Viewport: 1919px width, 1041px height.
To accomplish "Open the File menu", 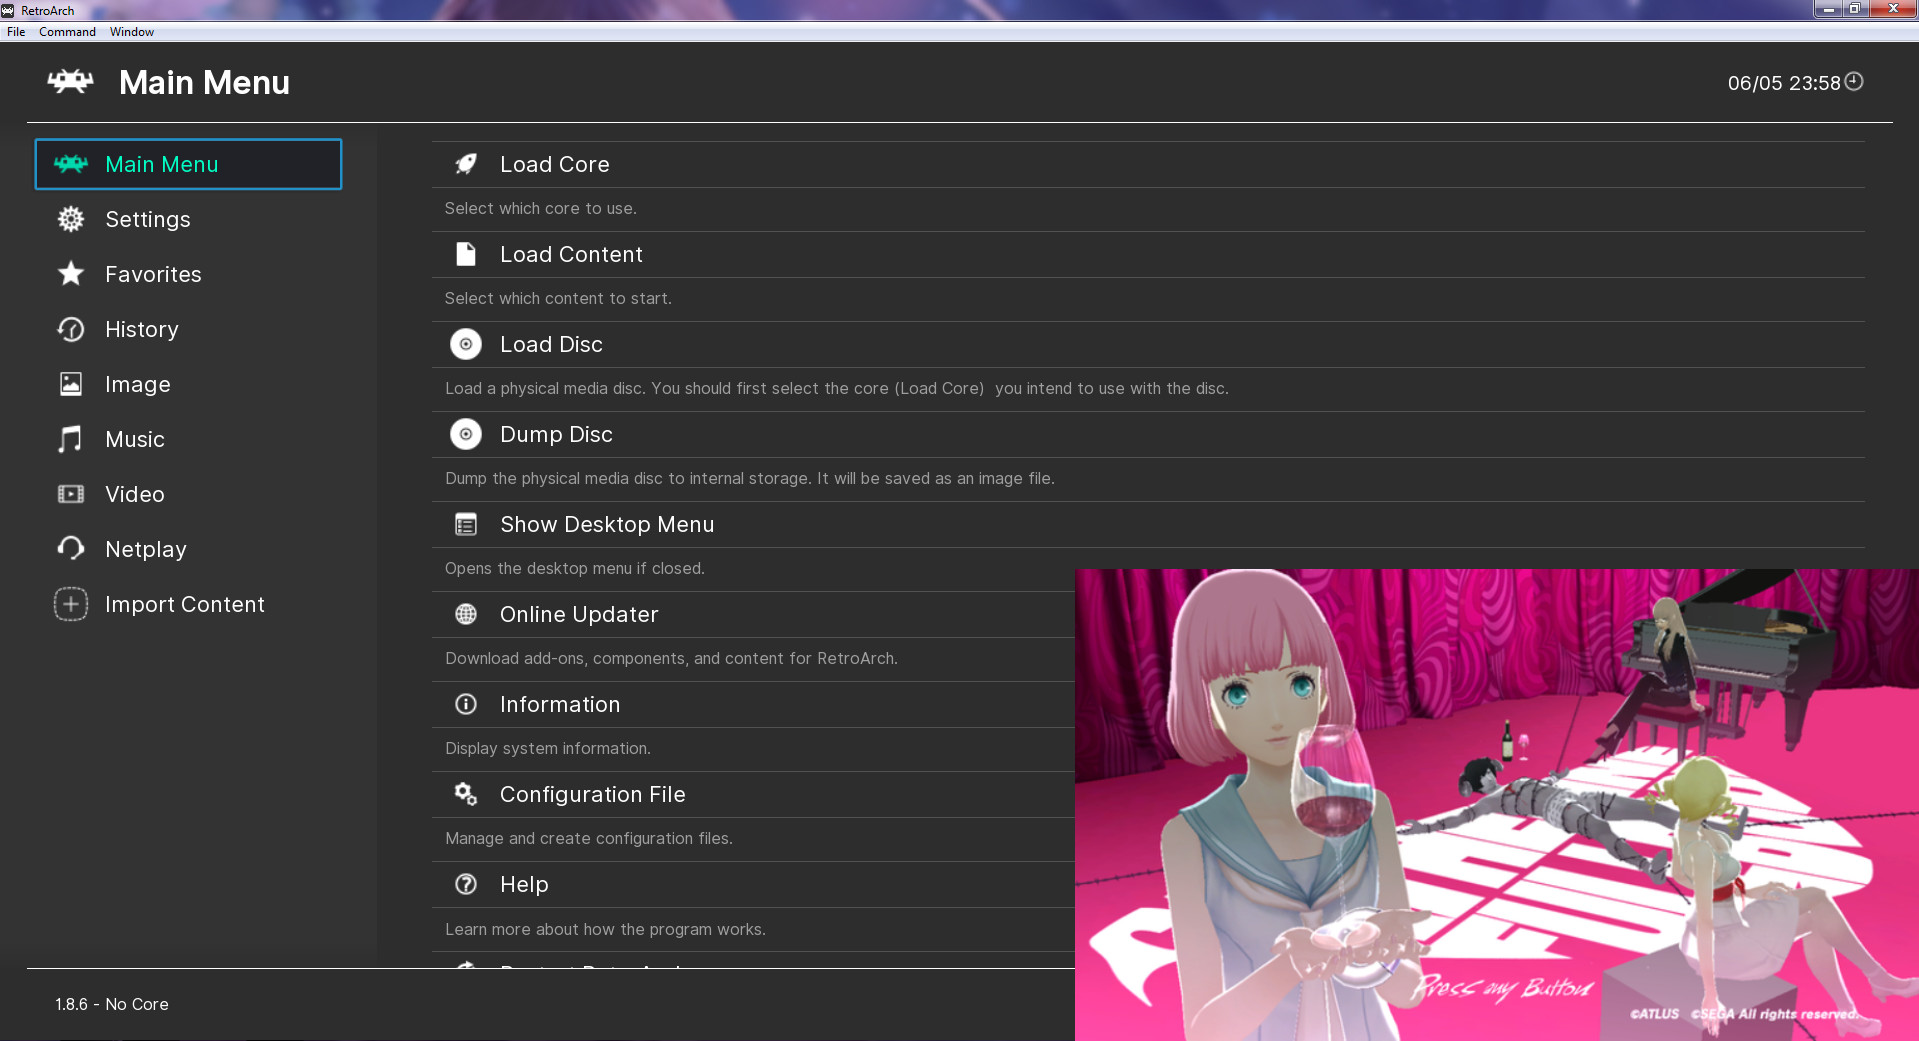I will click(16, 32).
